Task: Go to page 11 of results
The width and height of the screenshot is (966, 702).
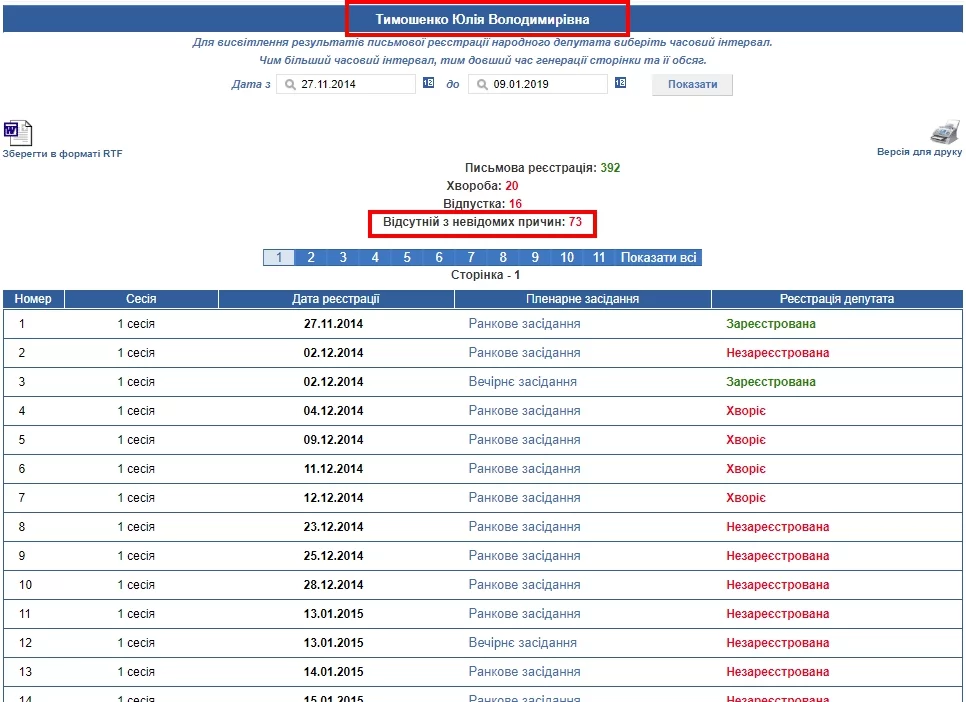Action: click(599, 258)
